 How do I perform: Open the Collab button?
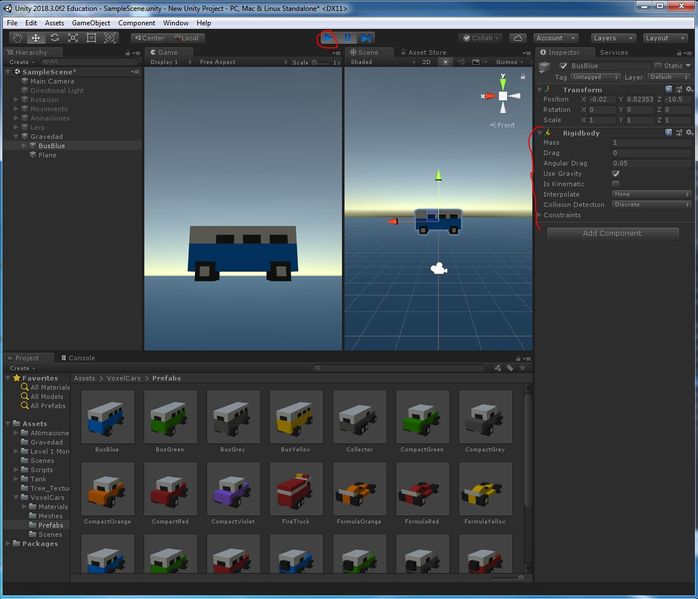click(482, 38)
